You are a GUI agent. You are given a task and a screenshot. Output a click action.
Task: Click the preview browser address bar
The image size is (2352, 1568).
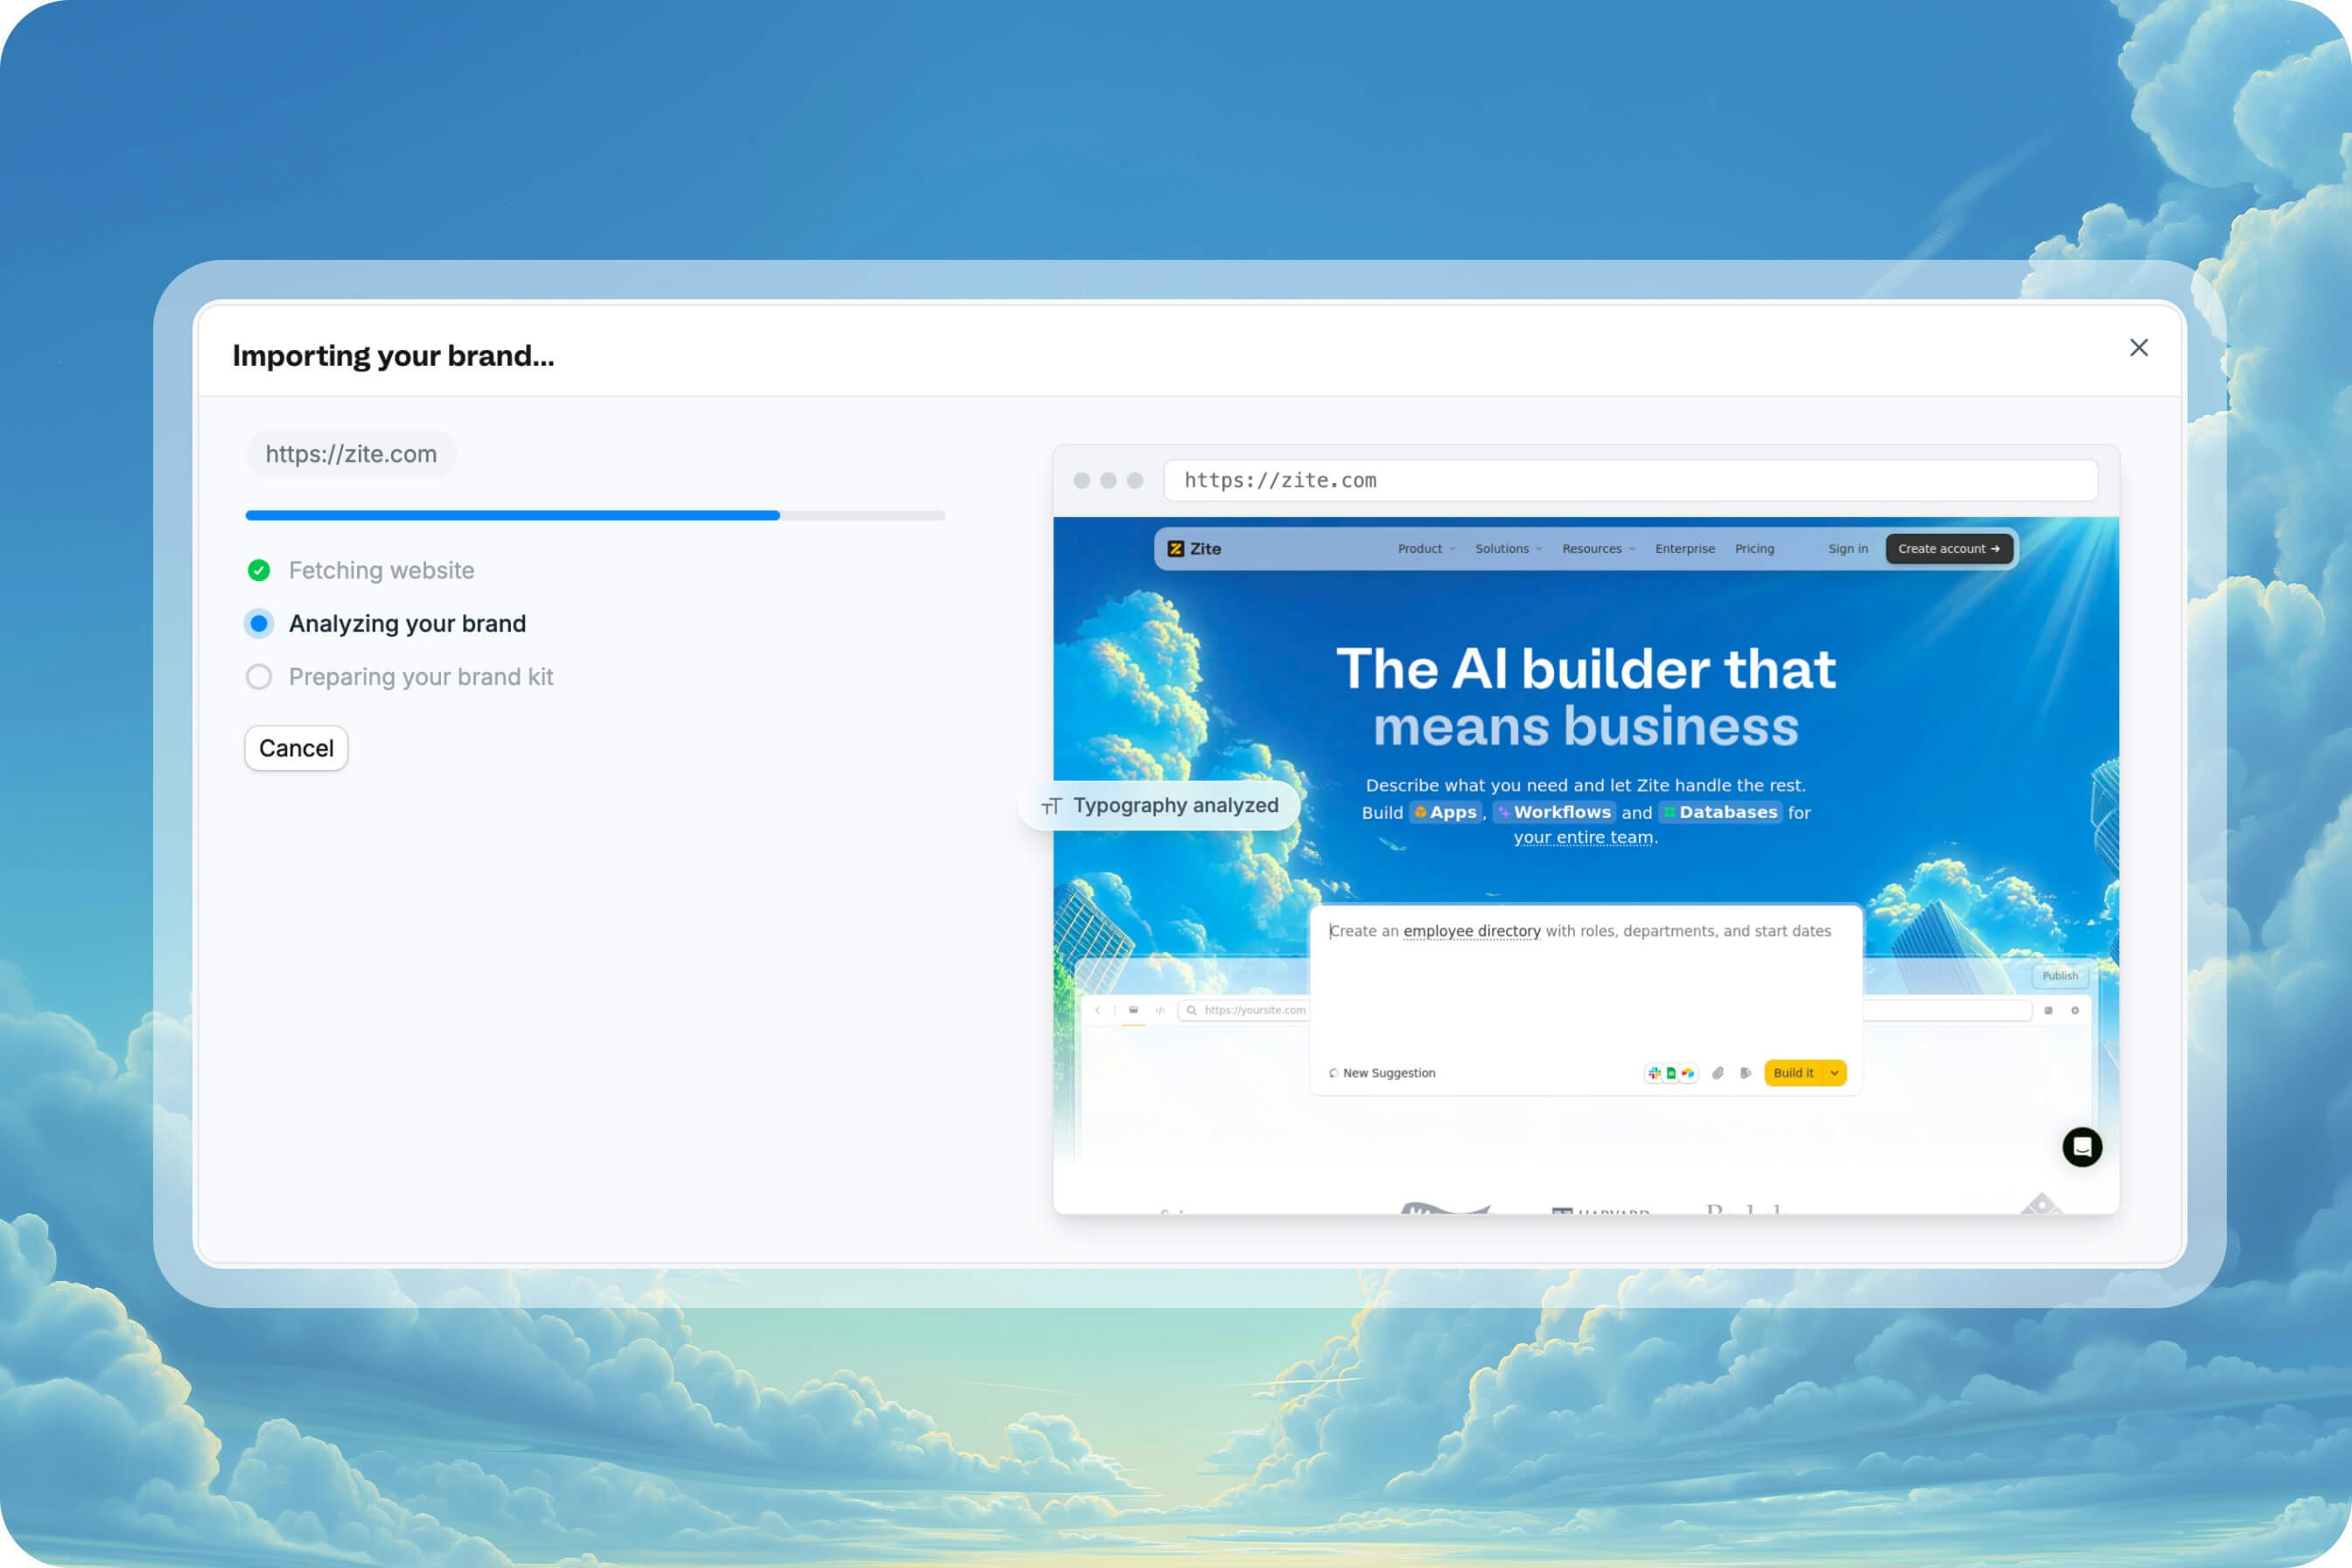[x=1630, y=480]
